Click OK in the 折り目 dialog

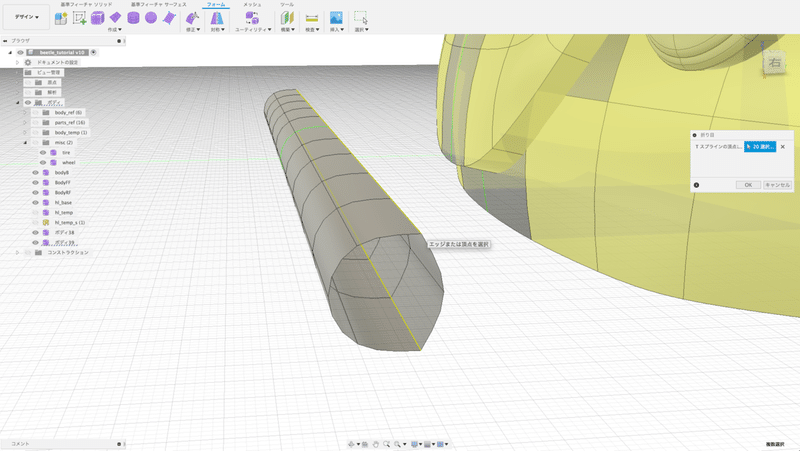click(x=748, y=185)
